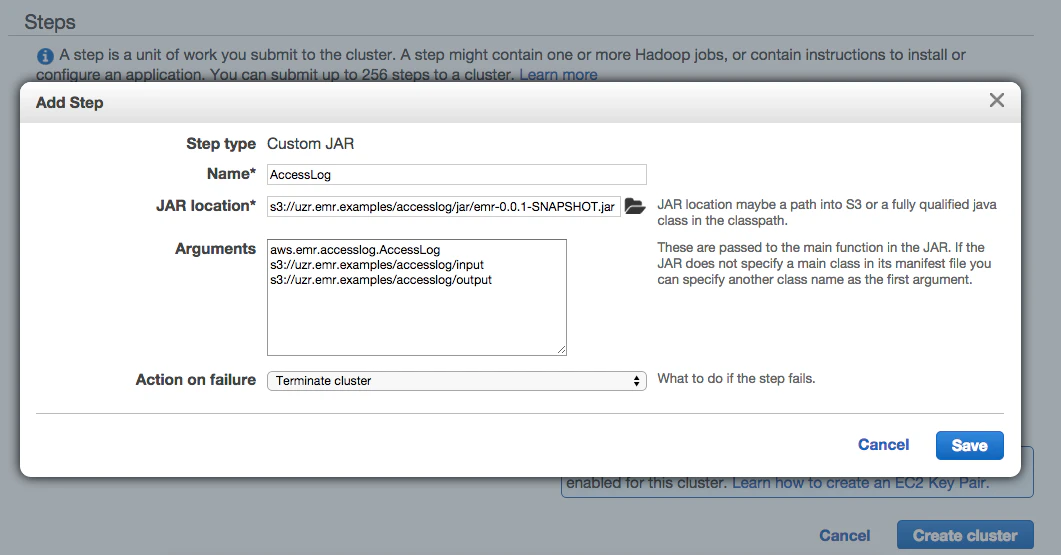Click into the JAR location field
1061x555 pixels.
tap(444, 206)
